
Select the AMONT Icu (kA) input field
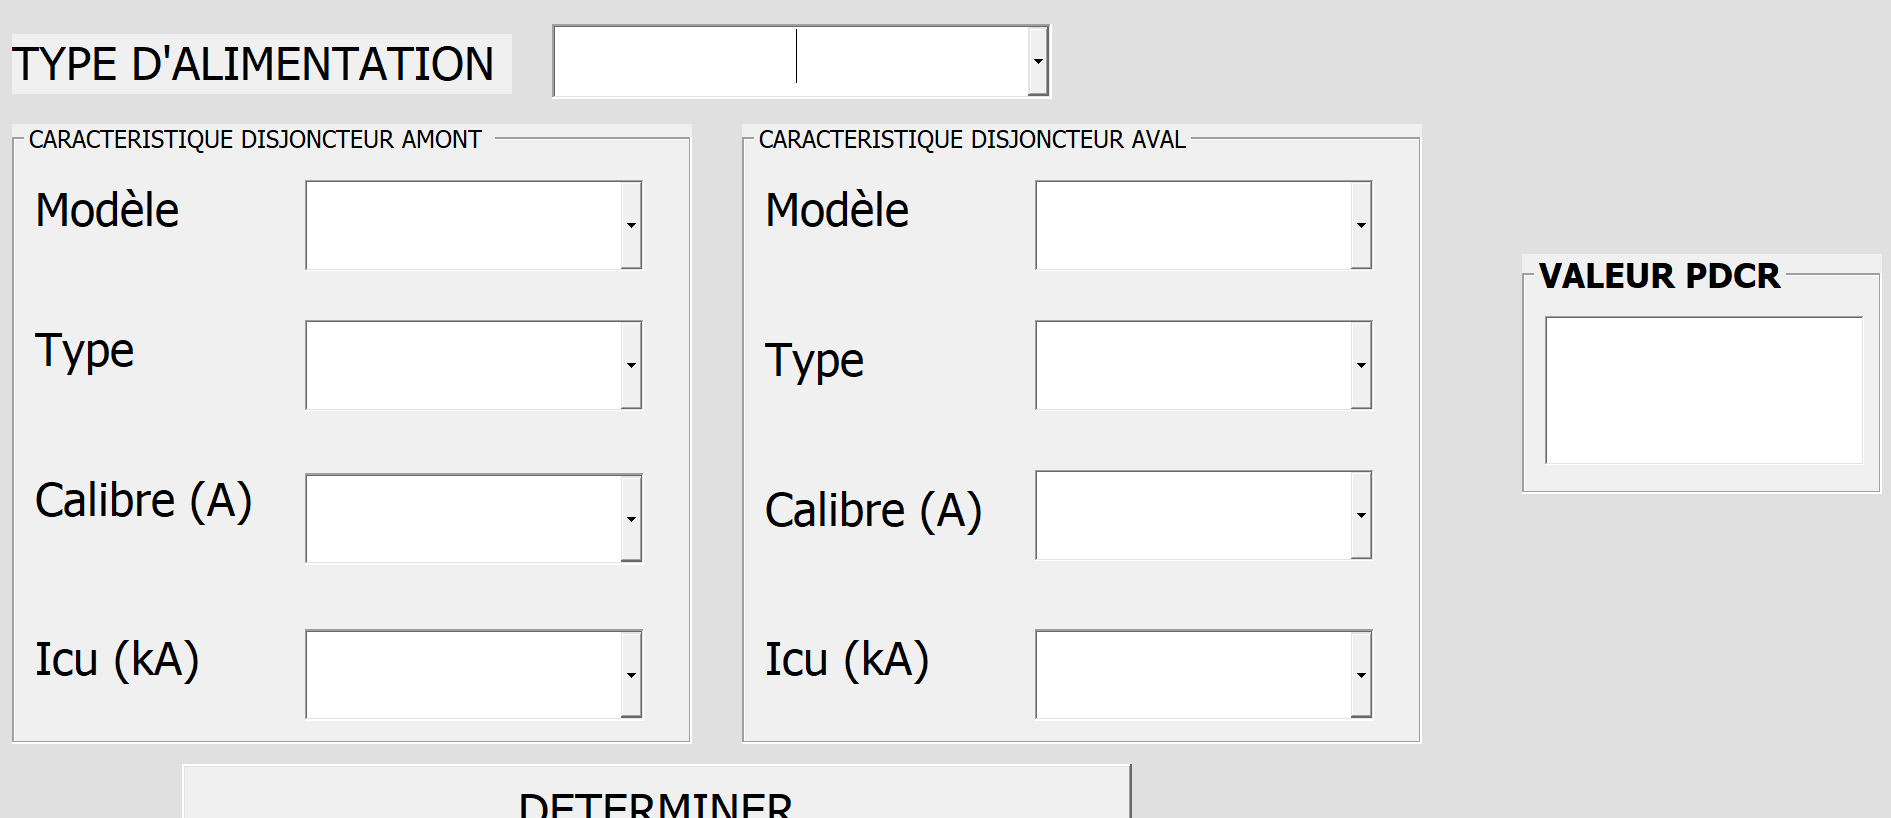click(463, 674)
